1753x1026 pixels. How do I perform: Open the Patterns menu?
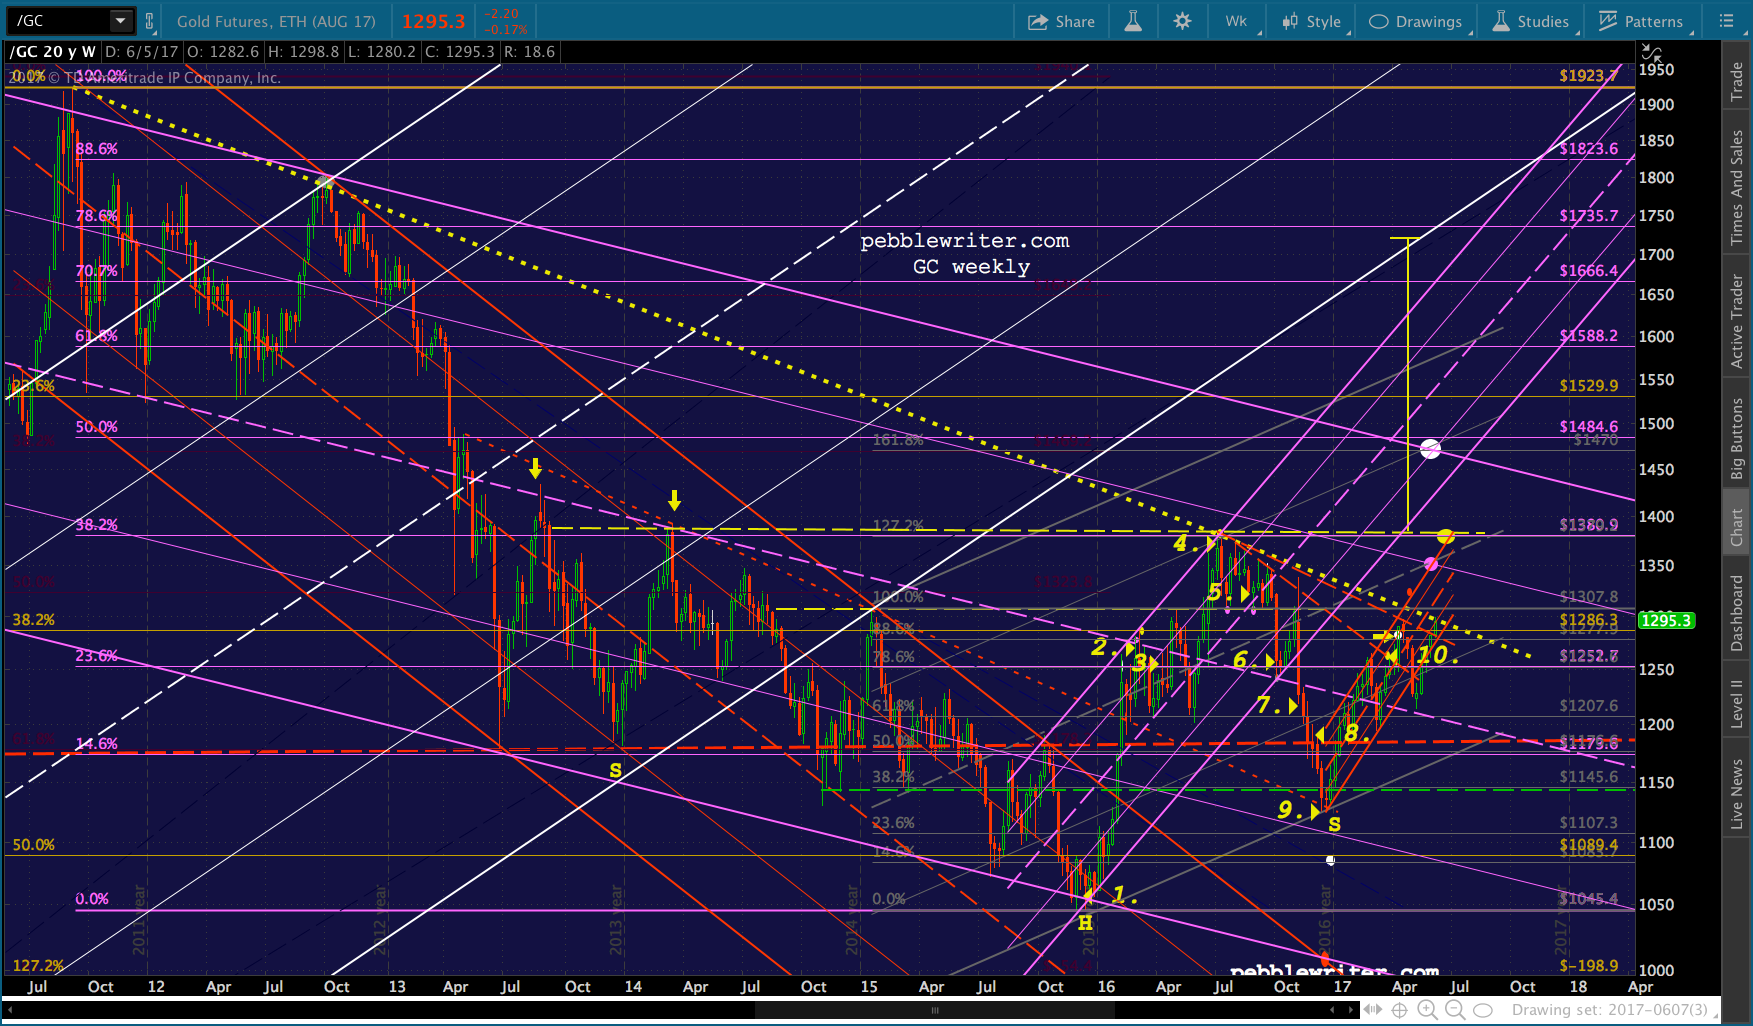click(1641, 21)
